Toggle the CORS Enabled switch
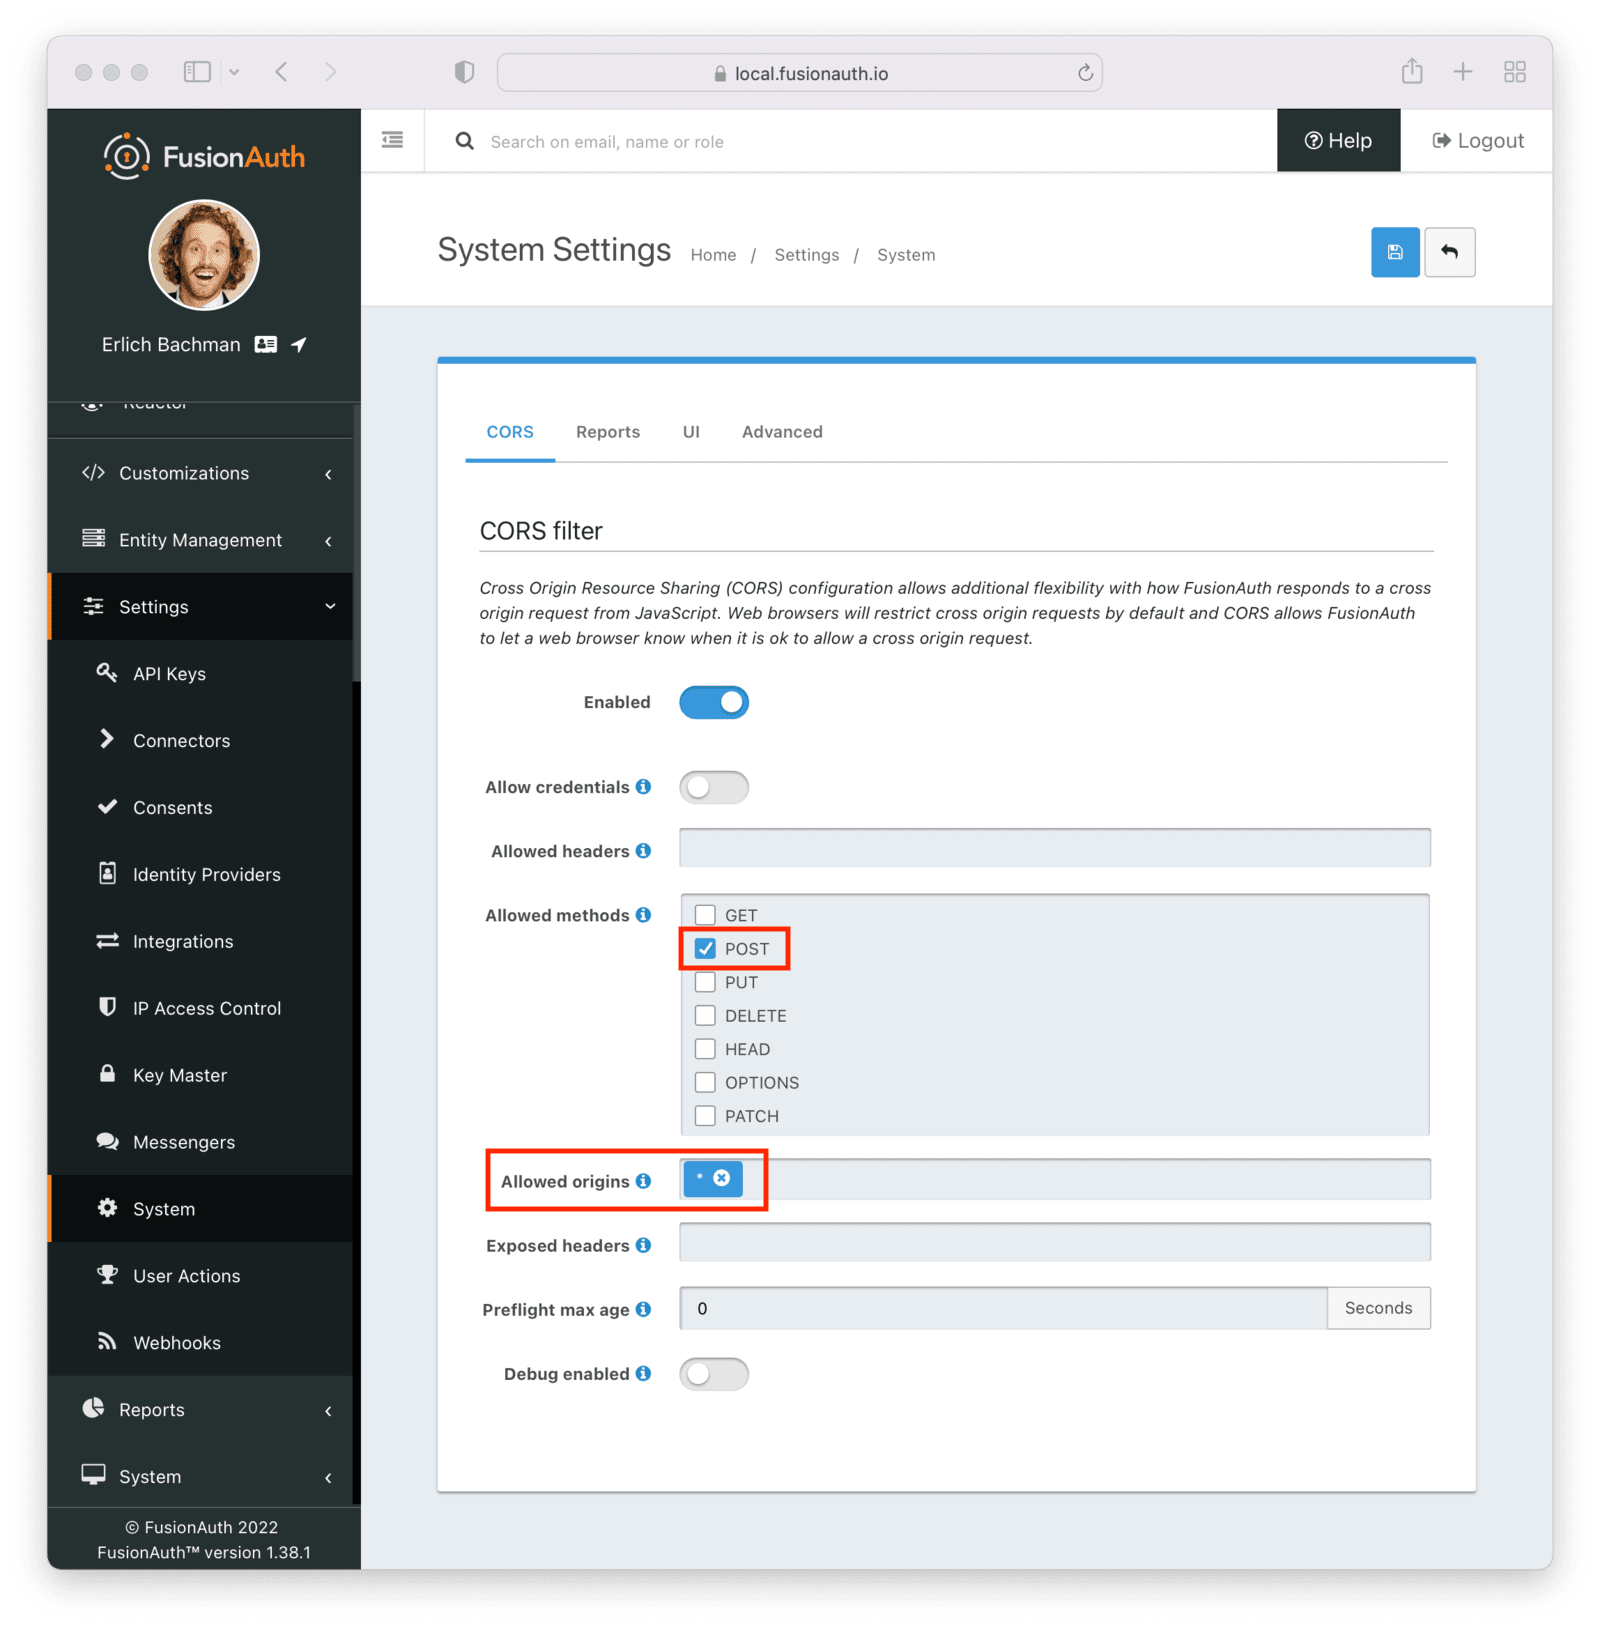This screenshot has width=1600, height=1628. click(714, 702)
